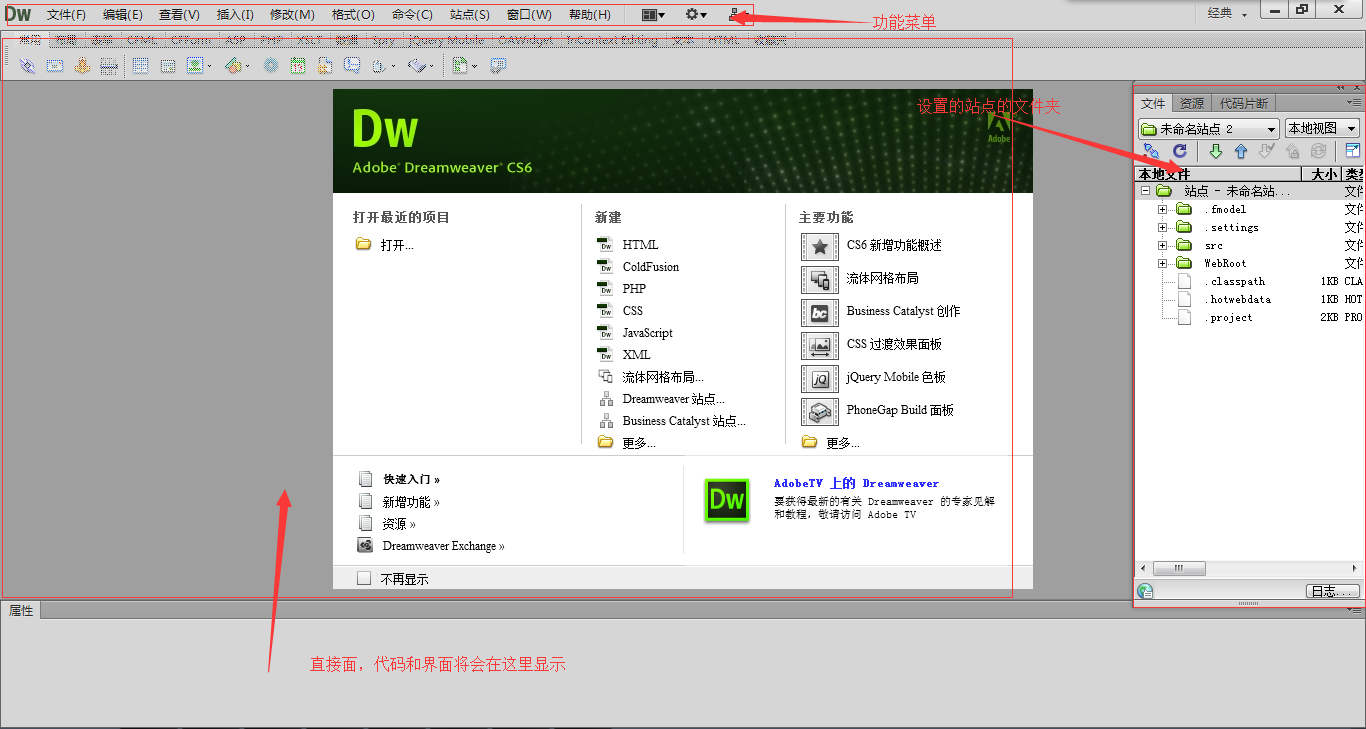1366x729 pixels.
Task: Select the InContext Editing insert tab
Action: click(612, 40)
